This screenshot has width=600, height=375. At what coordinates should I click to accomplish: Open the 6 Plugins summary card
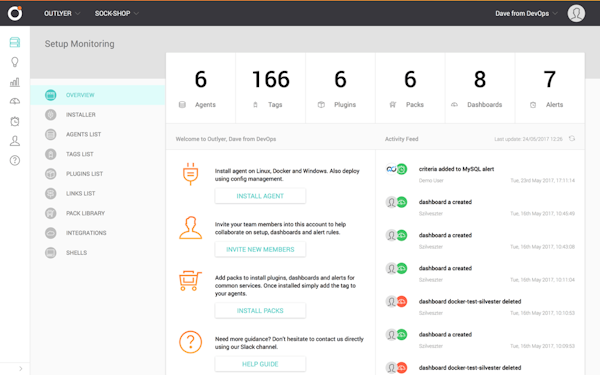tap(340, 88)
